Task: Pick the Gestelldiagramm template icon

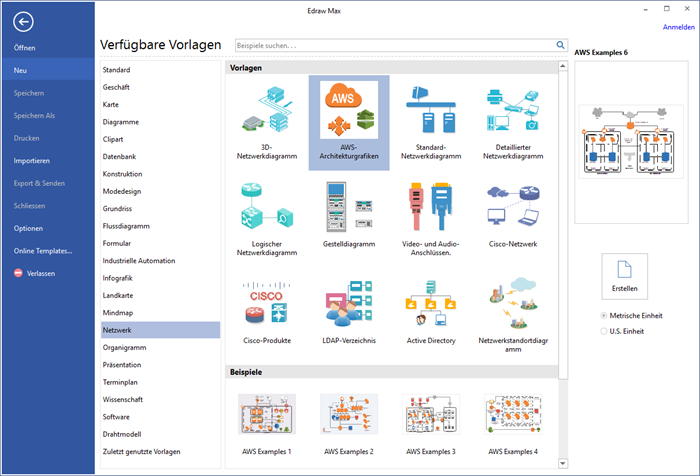Action: 349,207
